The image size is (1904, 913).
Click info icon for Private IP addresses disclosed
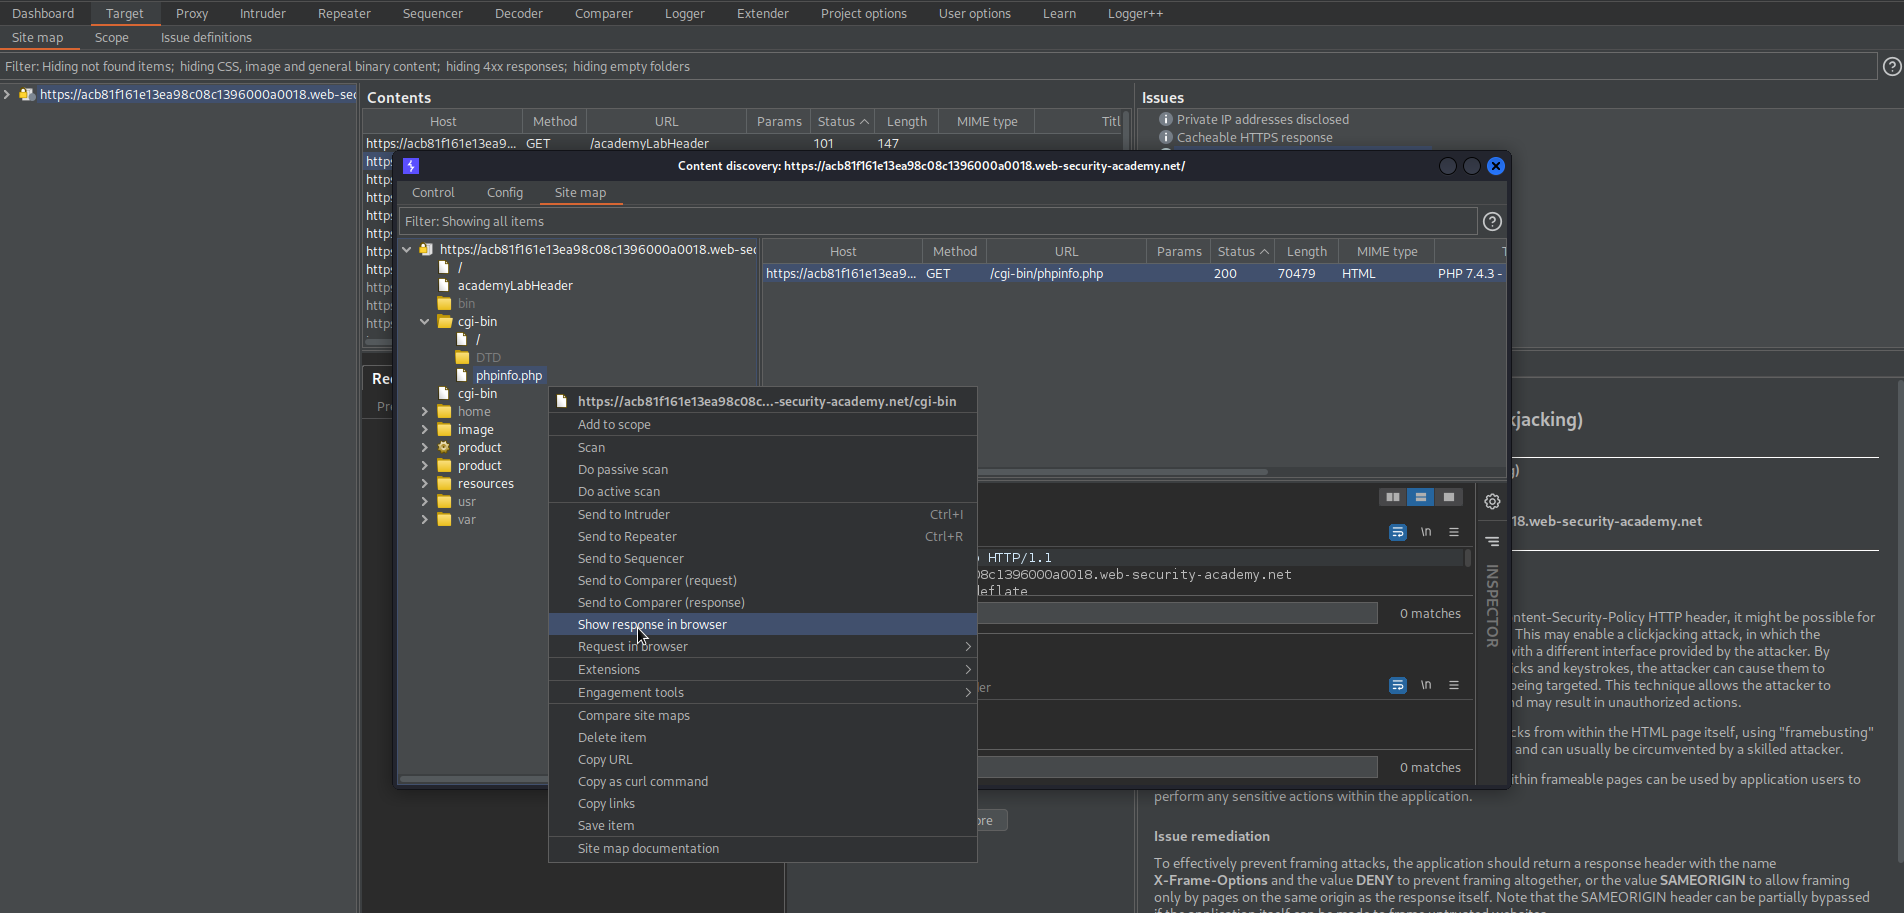(x=1165, y=120)
